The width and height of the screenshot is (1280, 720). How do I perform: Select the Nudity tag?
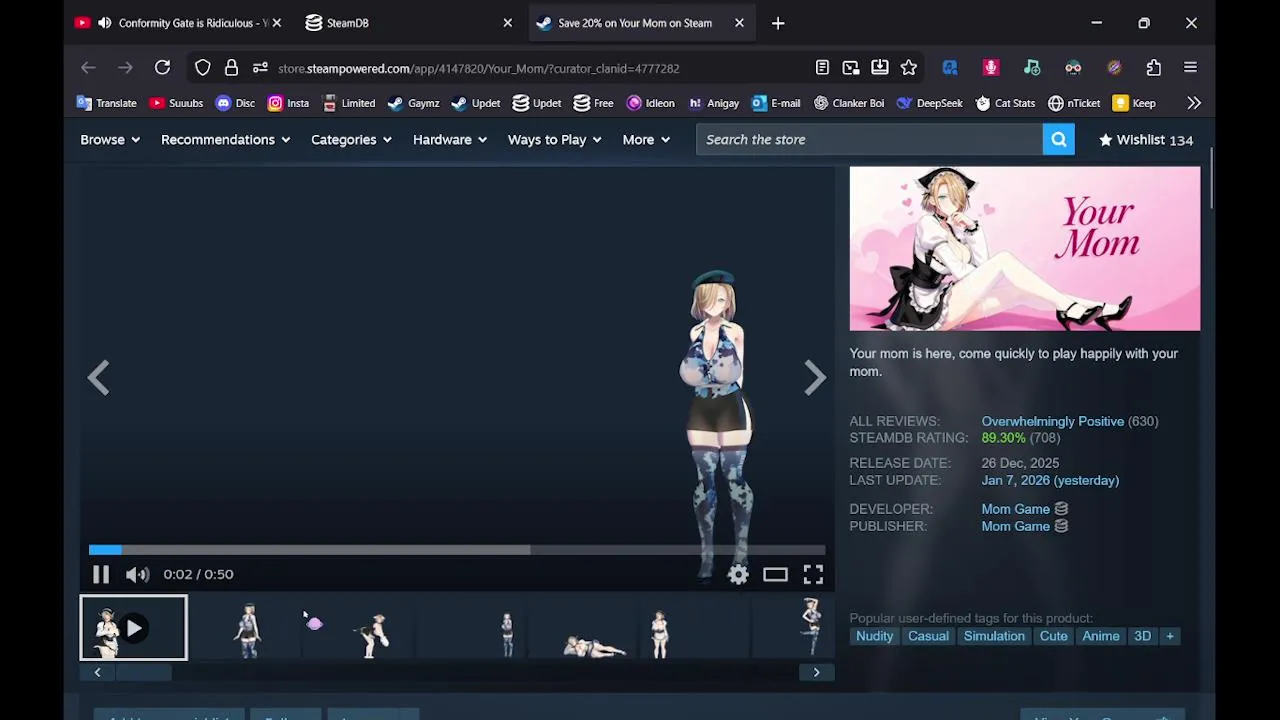pyautogui.click(x=874, y=636)
